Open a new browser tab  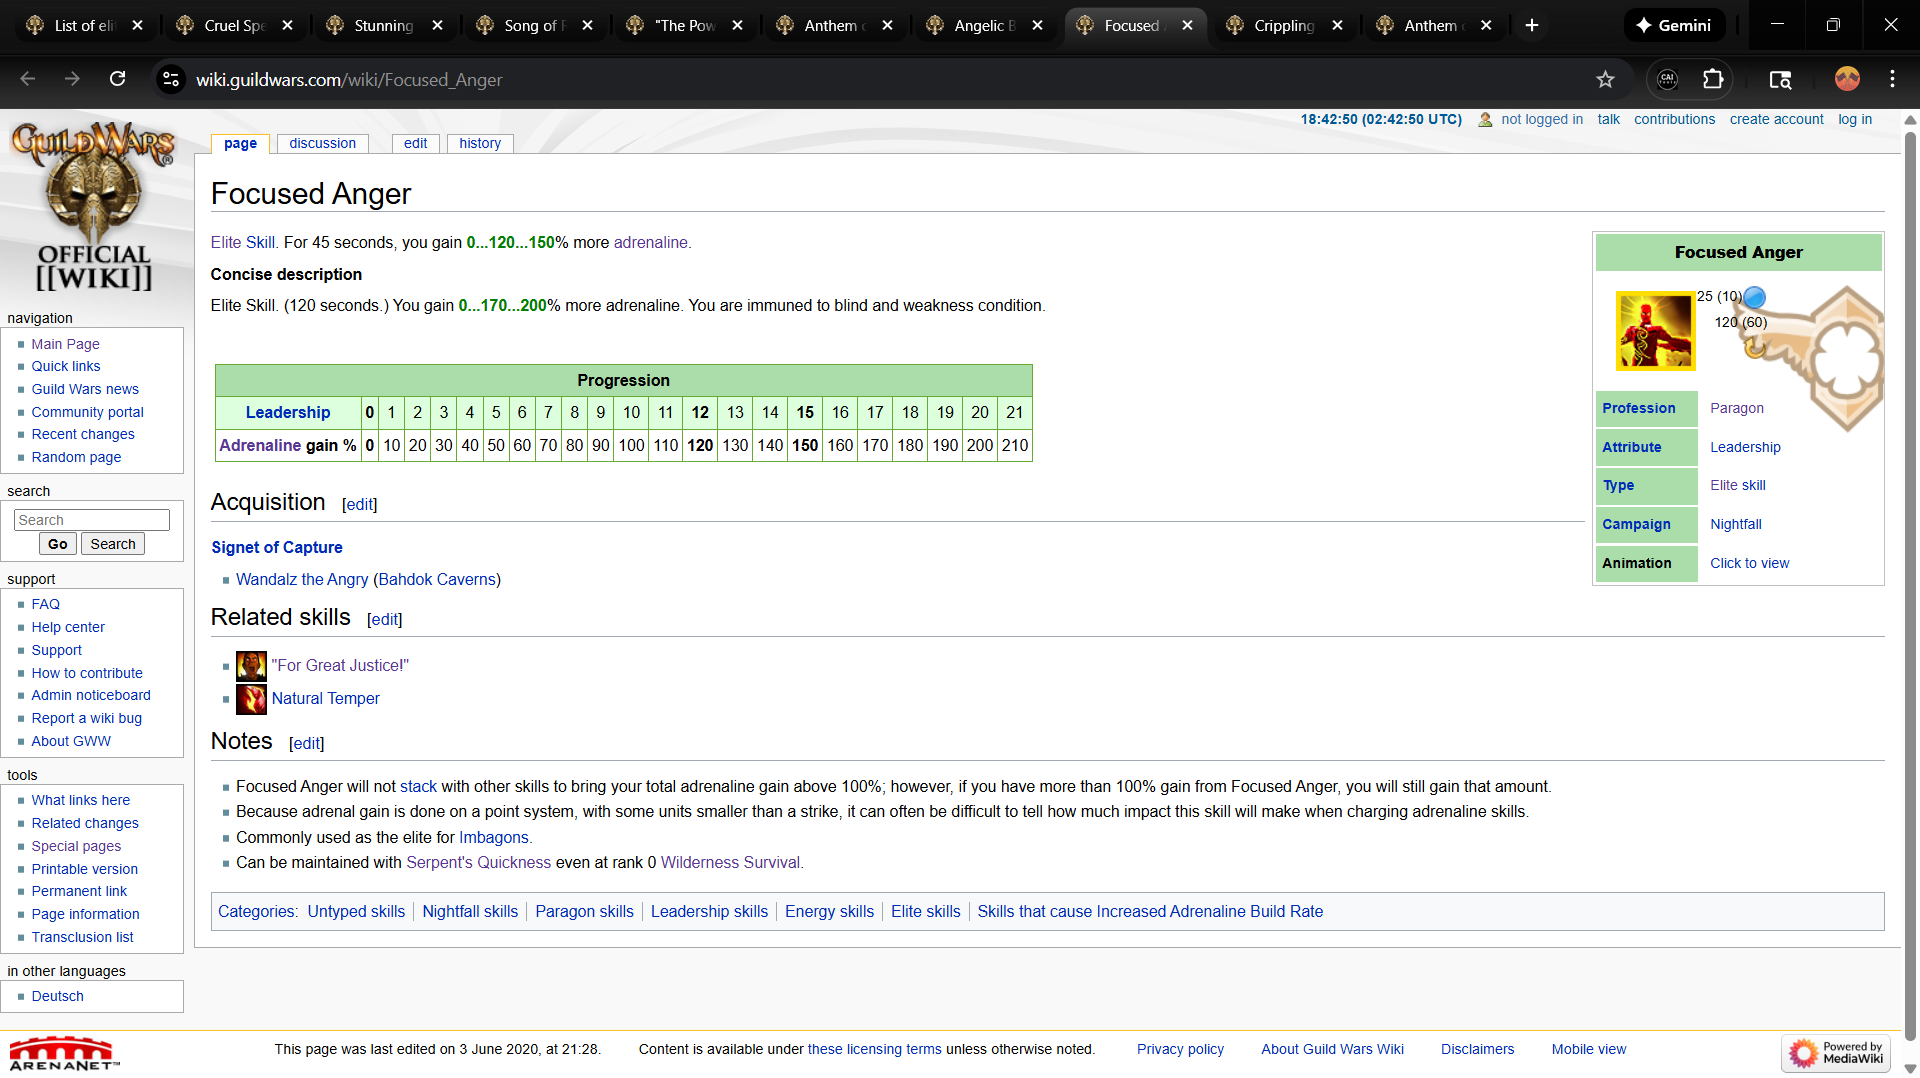1531,25
